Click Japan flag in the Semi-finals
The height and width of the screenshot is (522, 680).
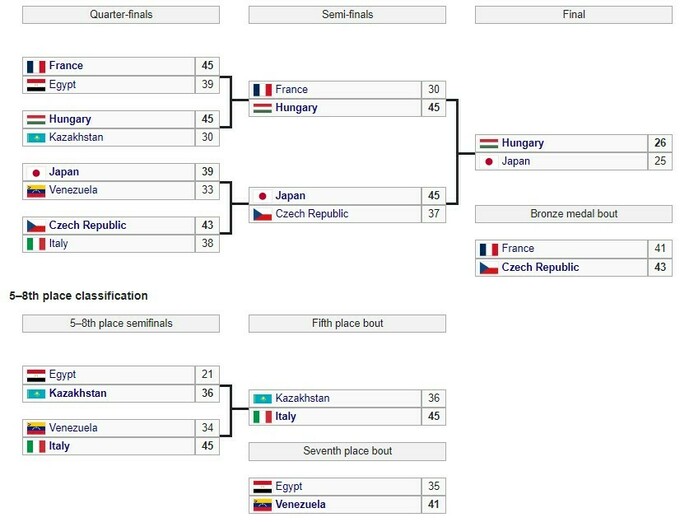pos(263,196)
